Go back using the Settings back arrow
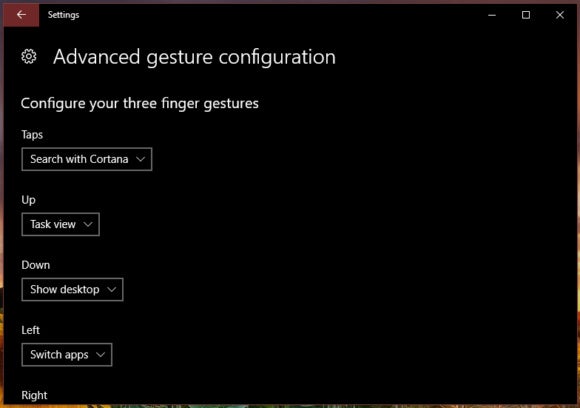 point(21,15)
